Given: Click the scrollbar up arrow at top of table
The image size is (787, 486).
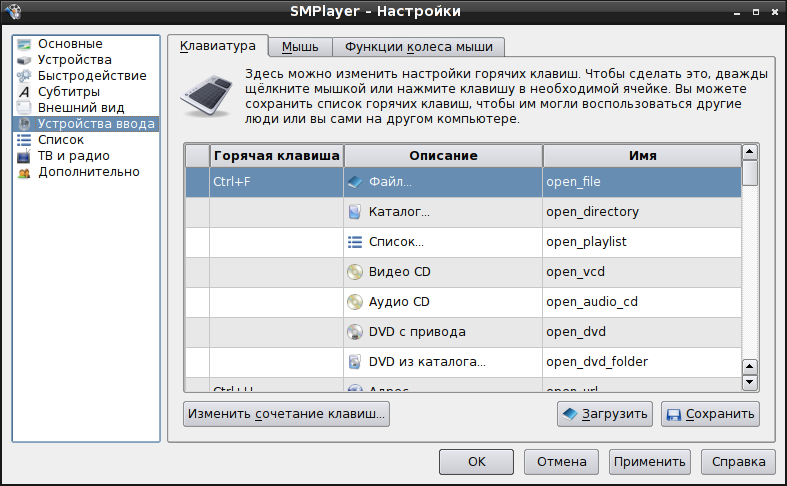Looking at the screenshot, I should (x=749, y=152).
